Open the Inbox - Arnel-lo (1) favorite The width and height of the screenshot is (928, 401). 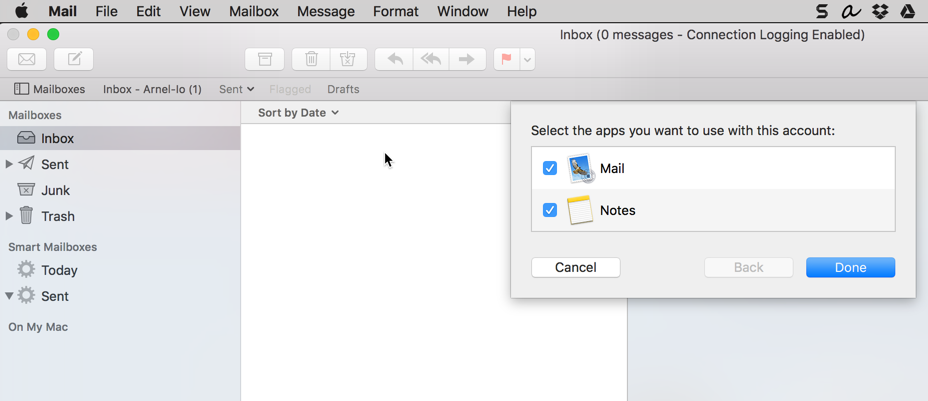152,89
